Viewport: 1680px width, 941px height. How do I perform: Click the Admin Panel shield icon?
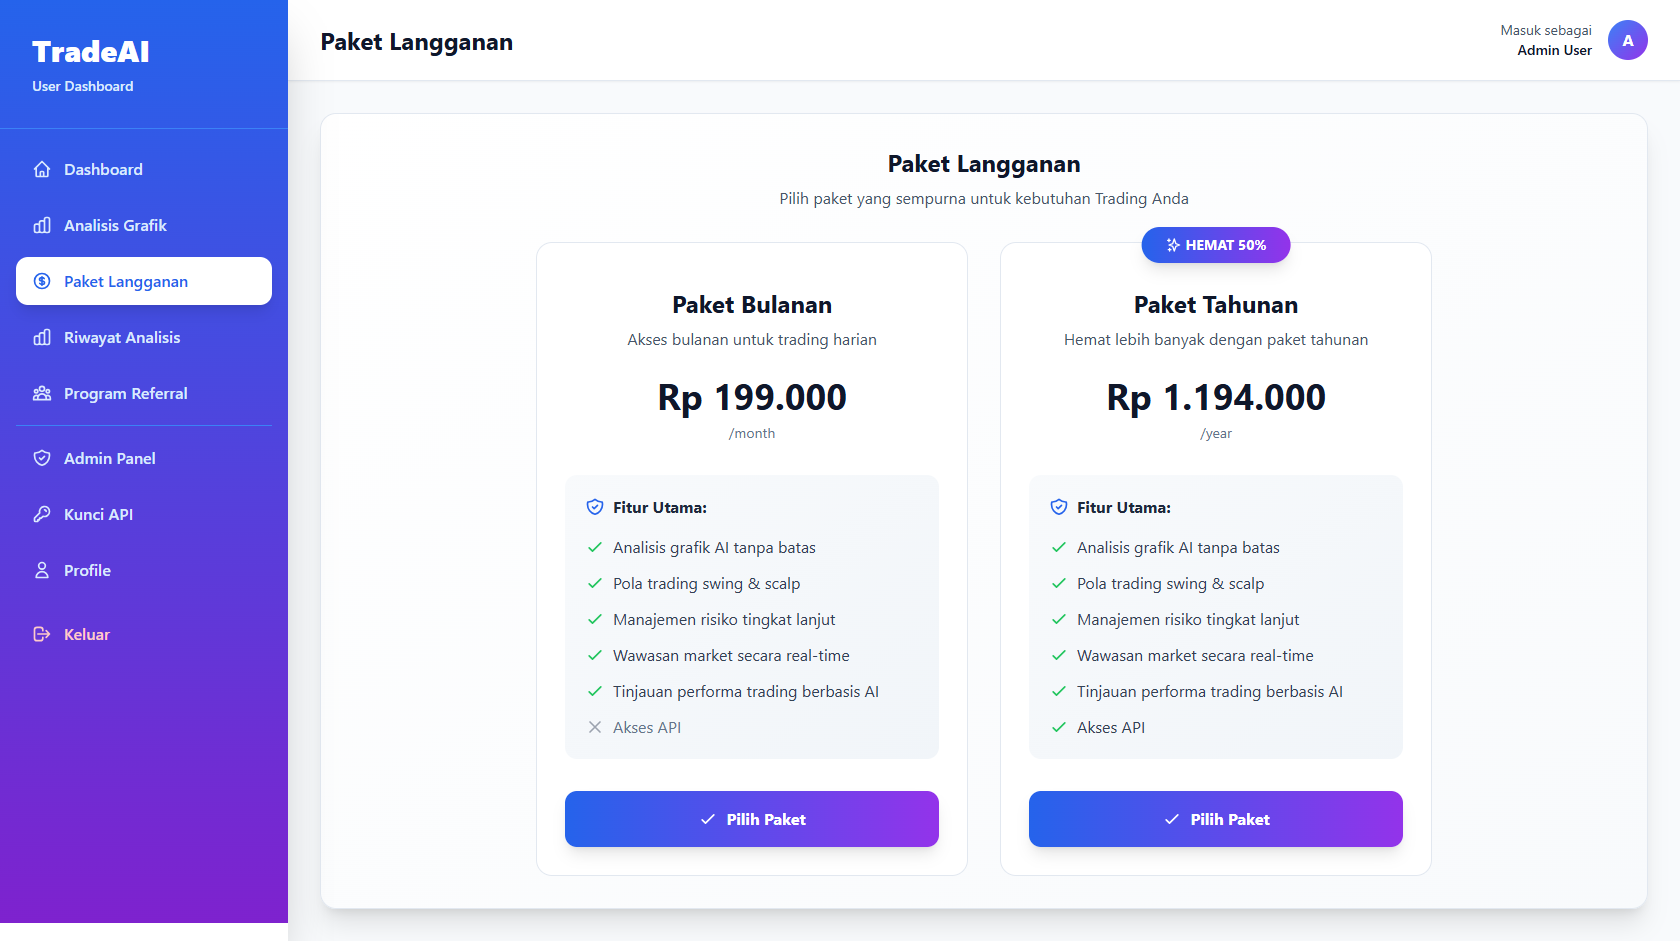(42, 458)
